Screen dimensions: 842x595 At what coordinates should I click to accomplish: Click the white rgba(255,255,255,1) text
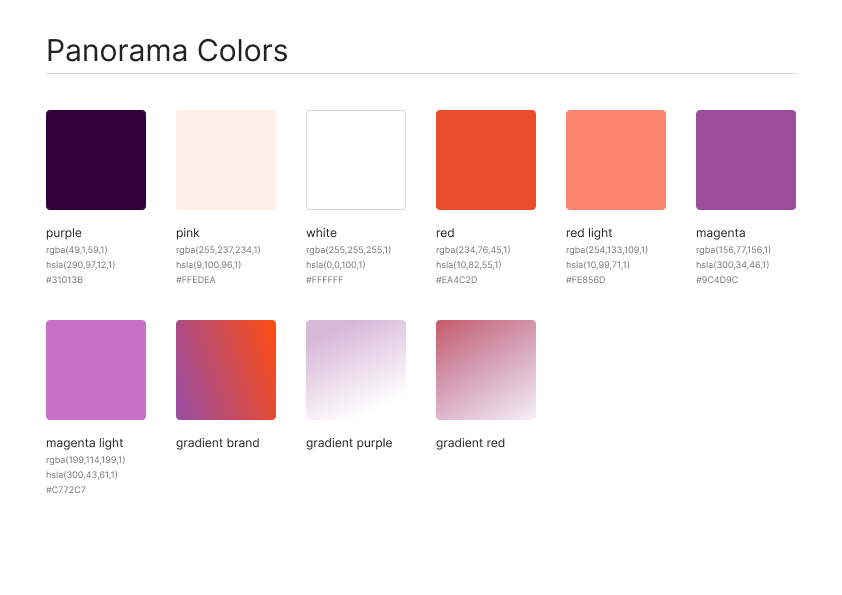point(349,250)
